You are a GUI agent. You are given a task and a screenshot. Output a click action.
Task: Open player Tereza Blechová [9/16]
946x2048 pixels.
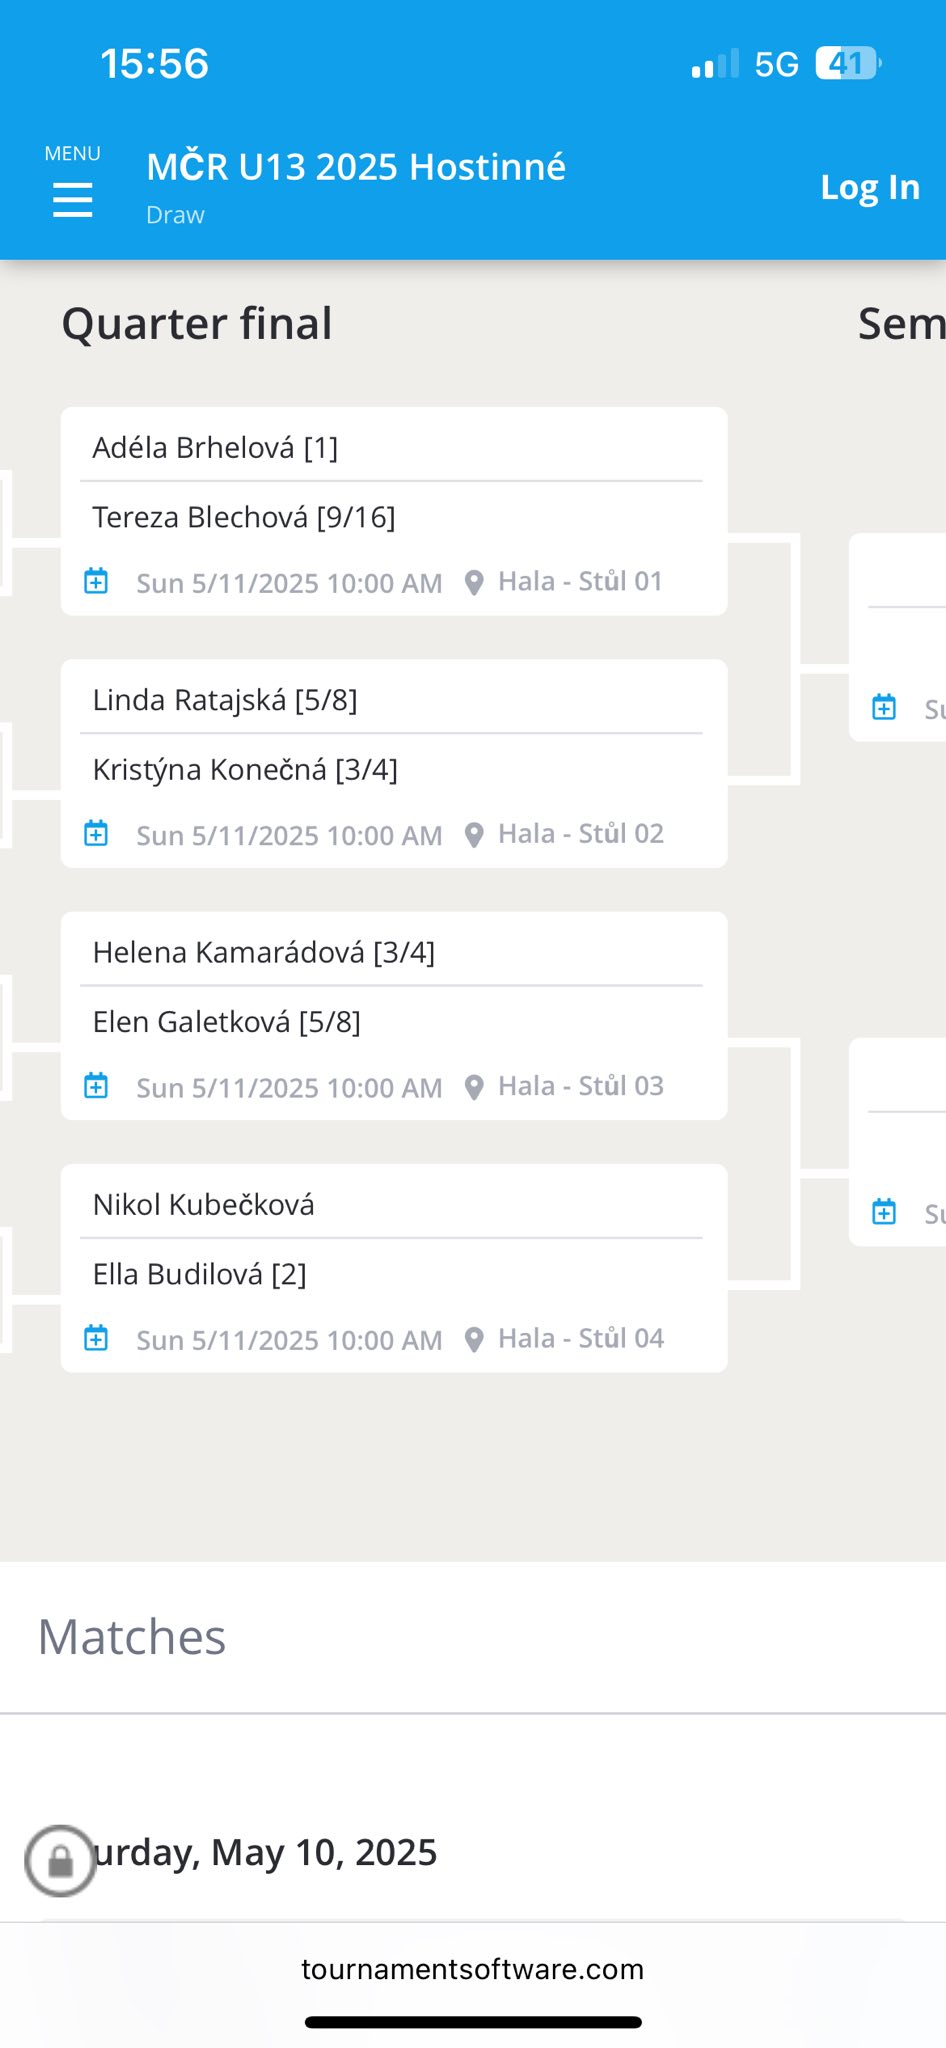point(244,518)
